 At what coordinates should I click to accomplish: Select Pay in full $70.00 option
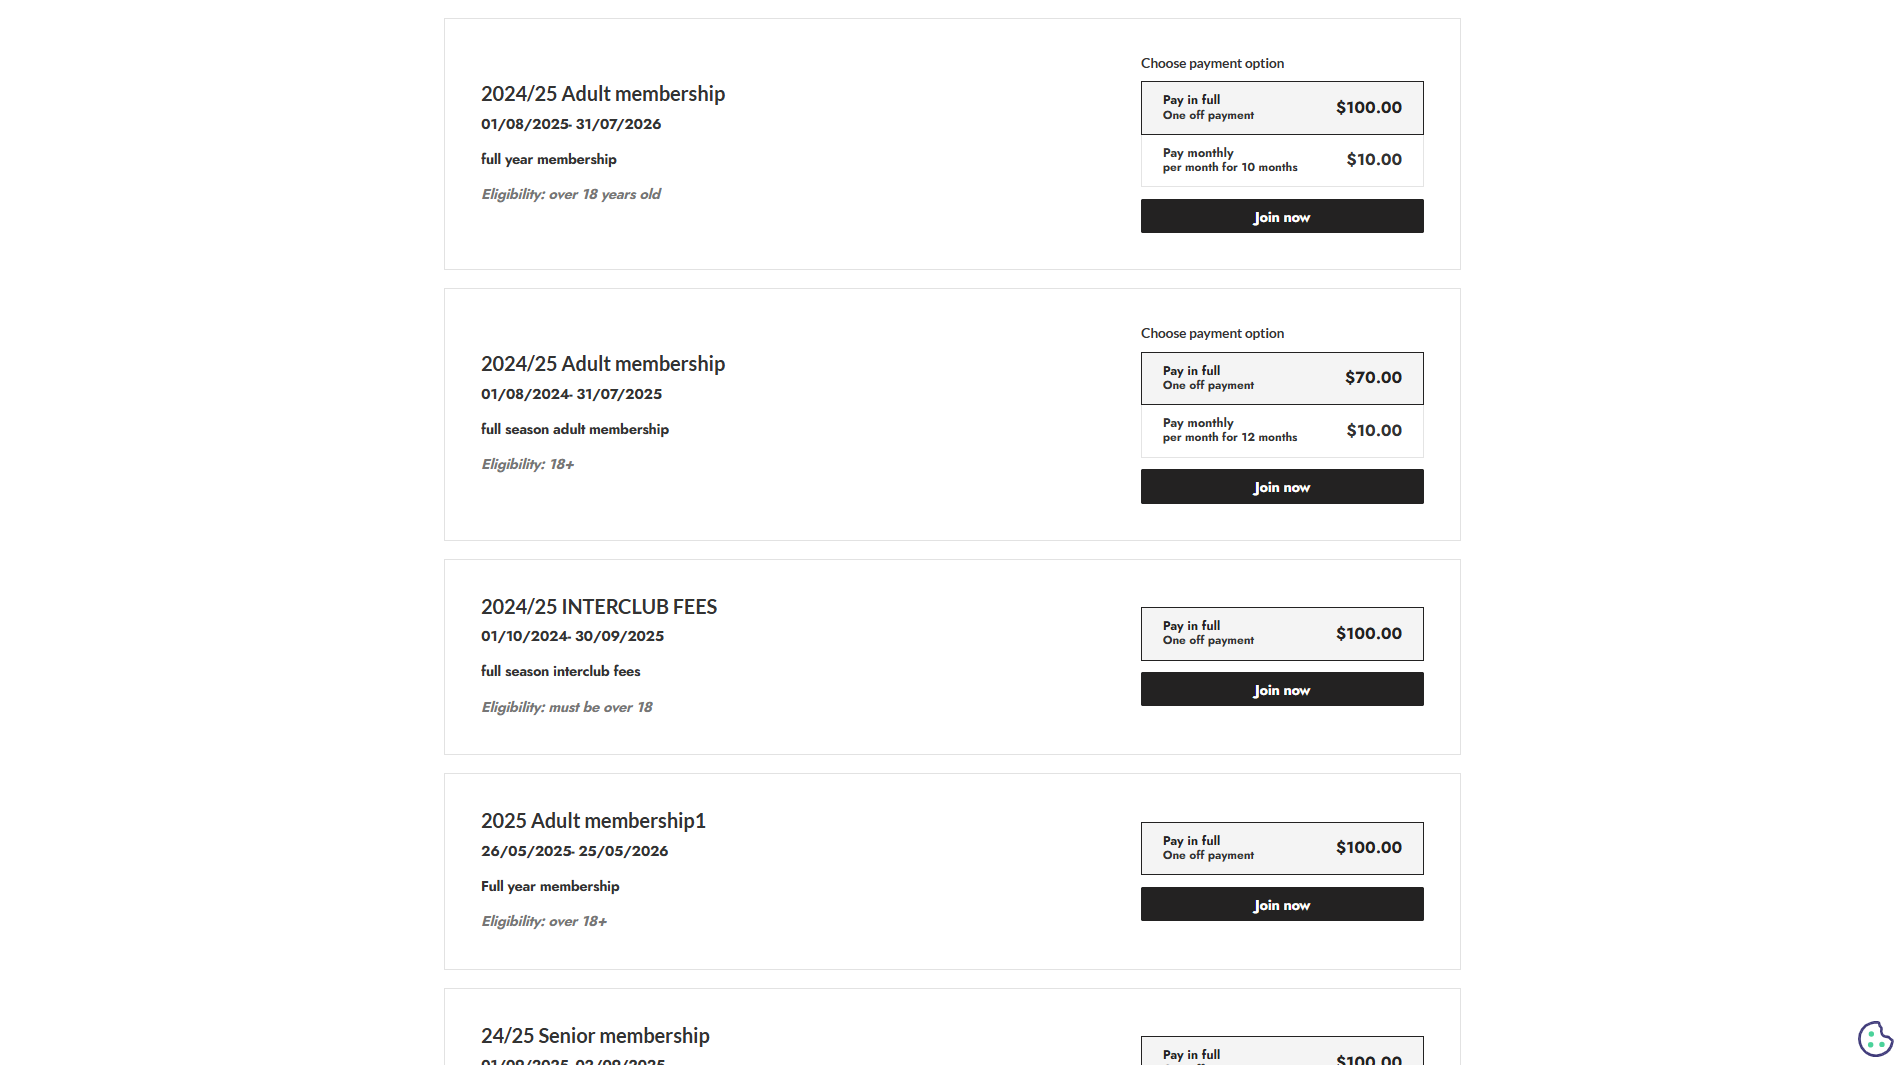point(1281,378)
